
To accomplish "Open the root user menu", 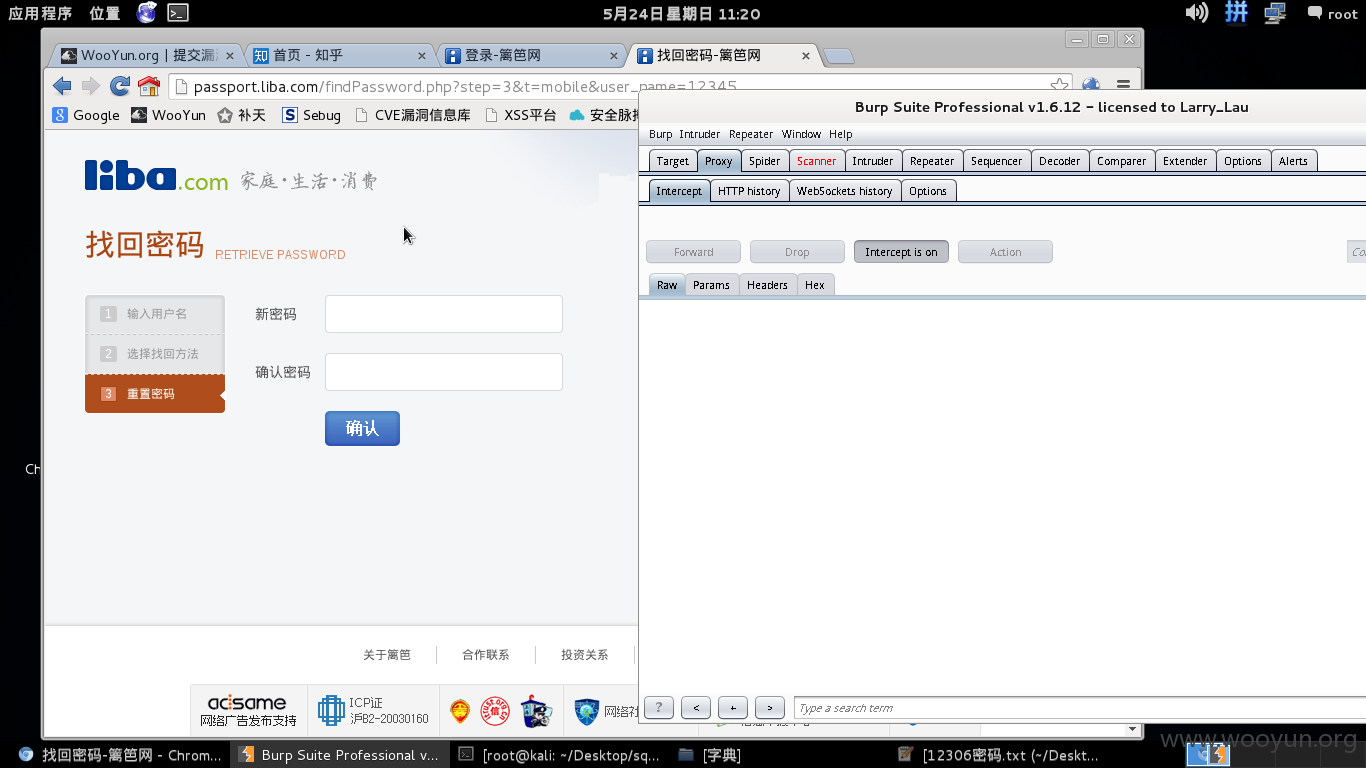I will pyautogui.click(x=1332, y=13).
